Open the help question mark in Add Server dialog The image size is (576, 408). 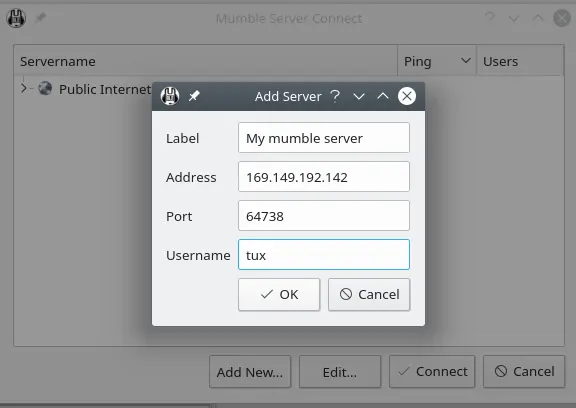click(335, 96)
